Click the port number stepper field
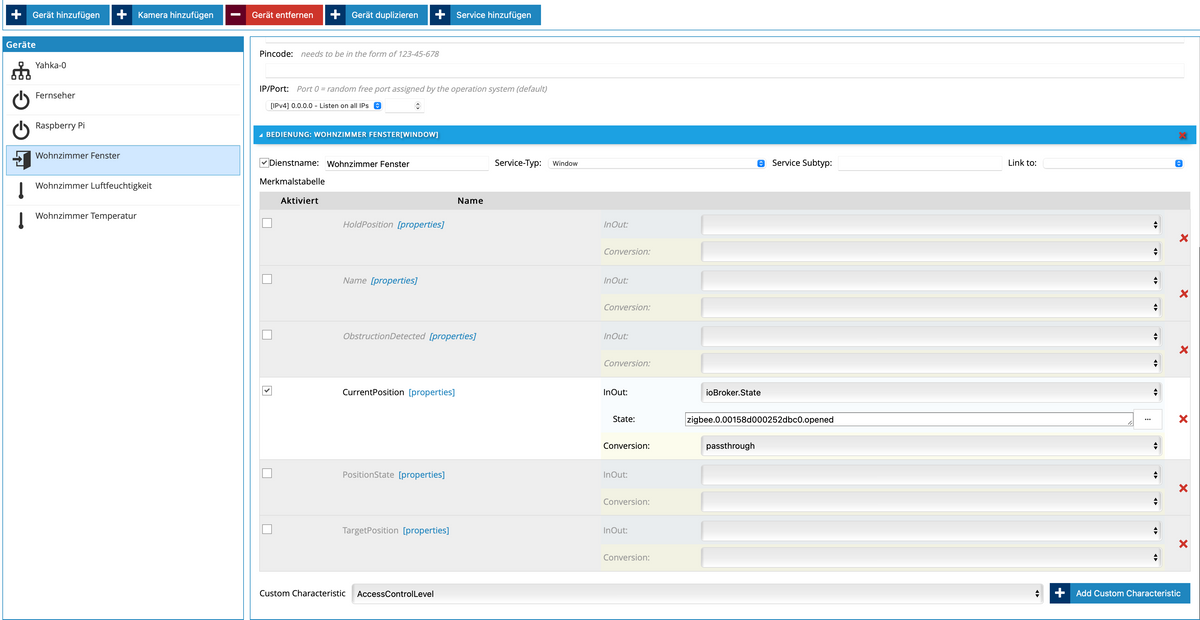1200x620 pixels. pos(405,105)
